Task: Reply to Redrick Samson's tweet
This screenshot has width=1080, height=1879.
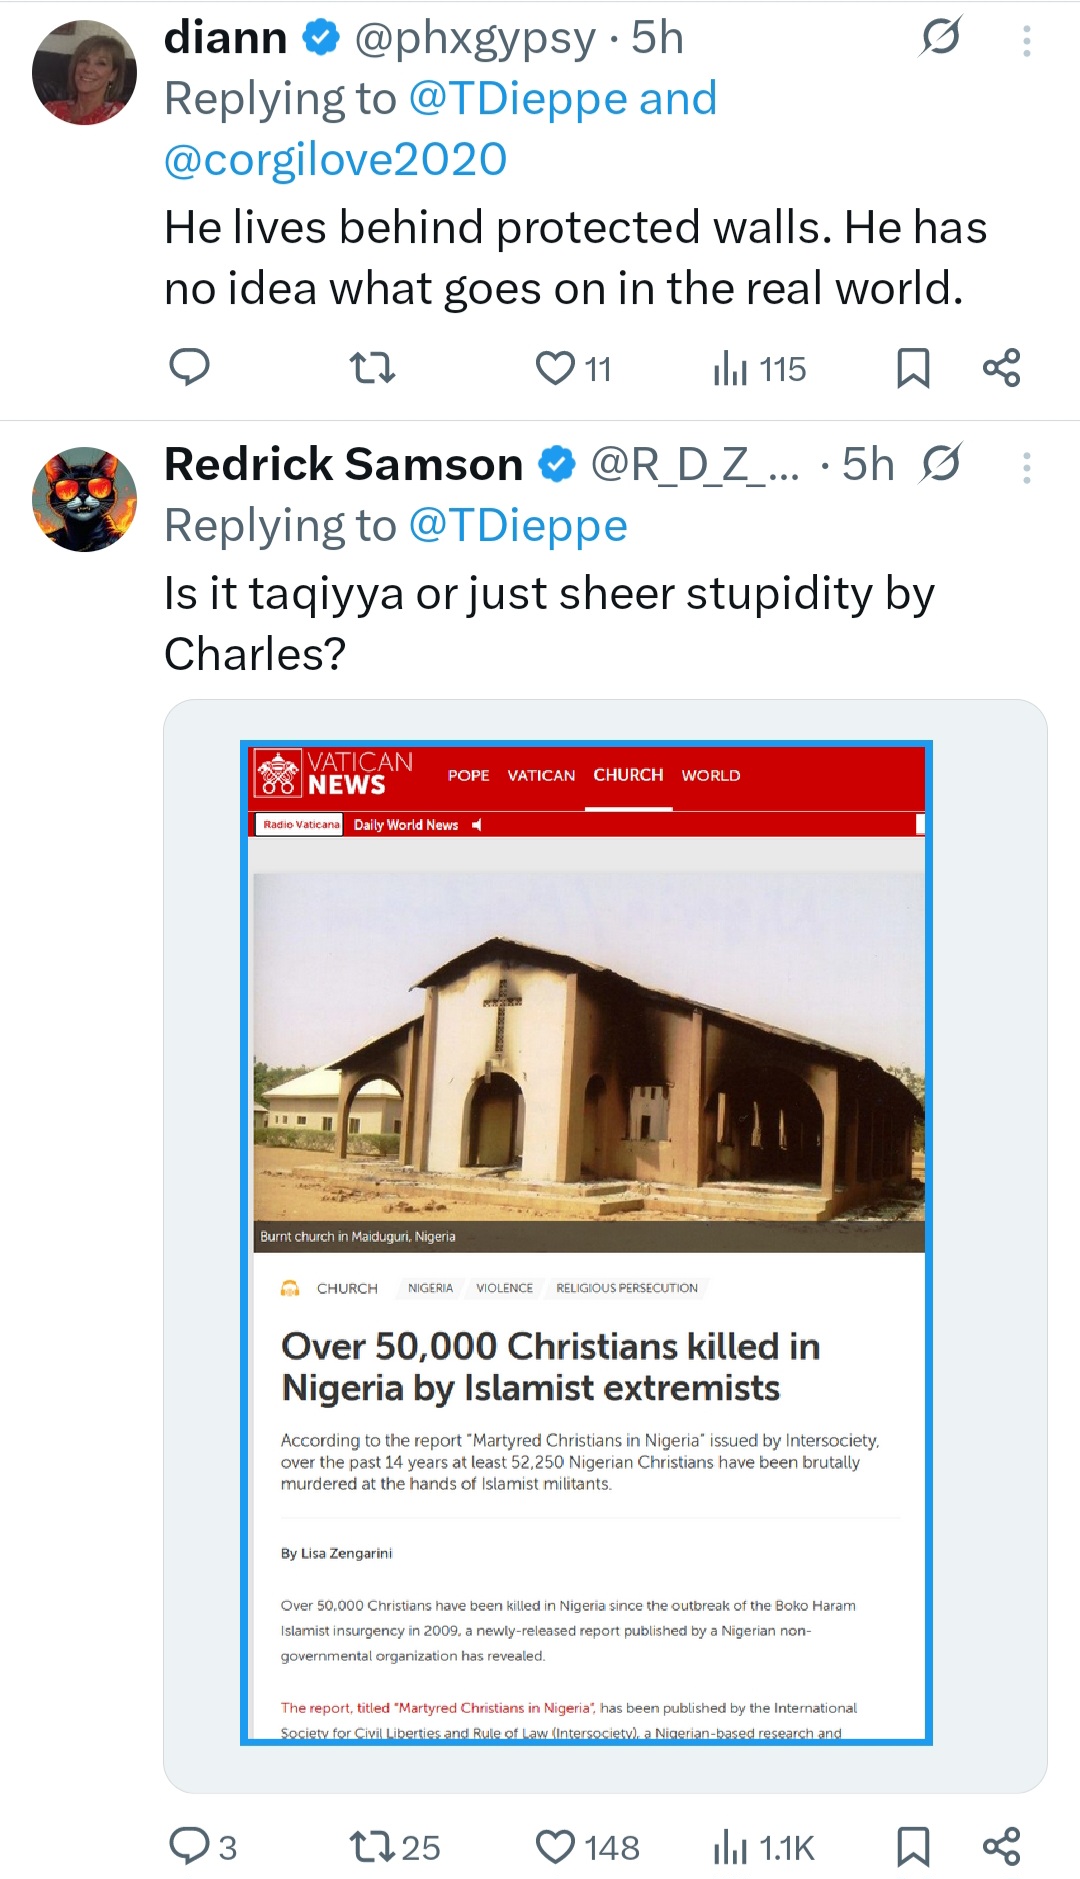Action: (189, 1846)
